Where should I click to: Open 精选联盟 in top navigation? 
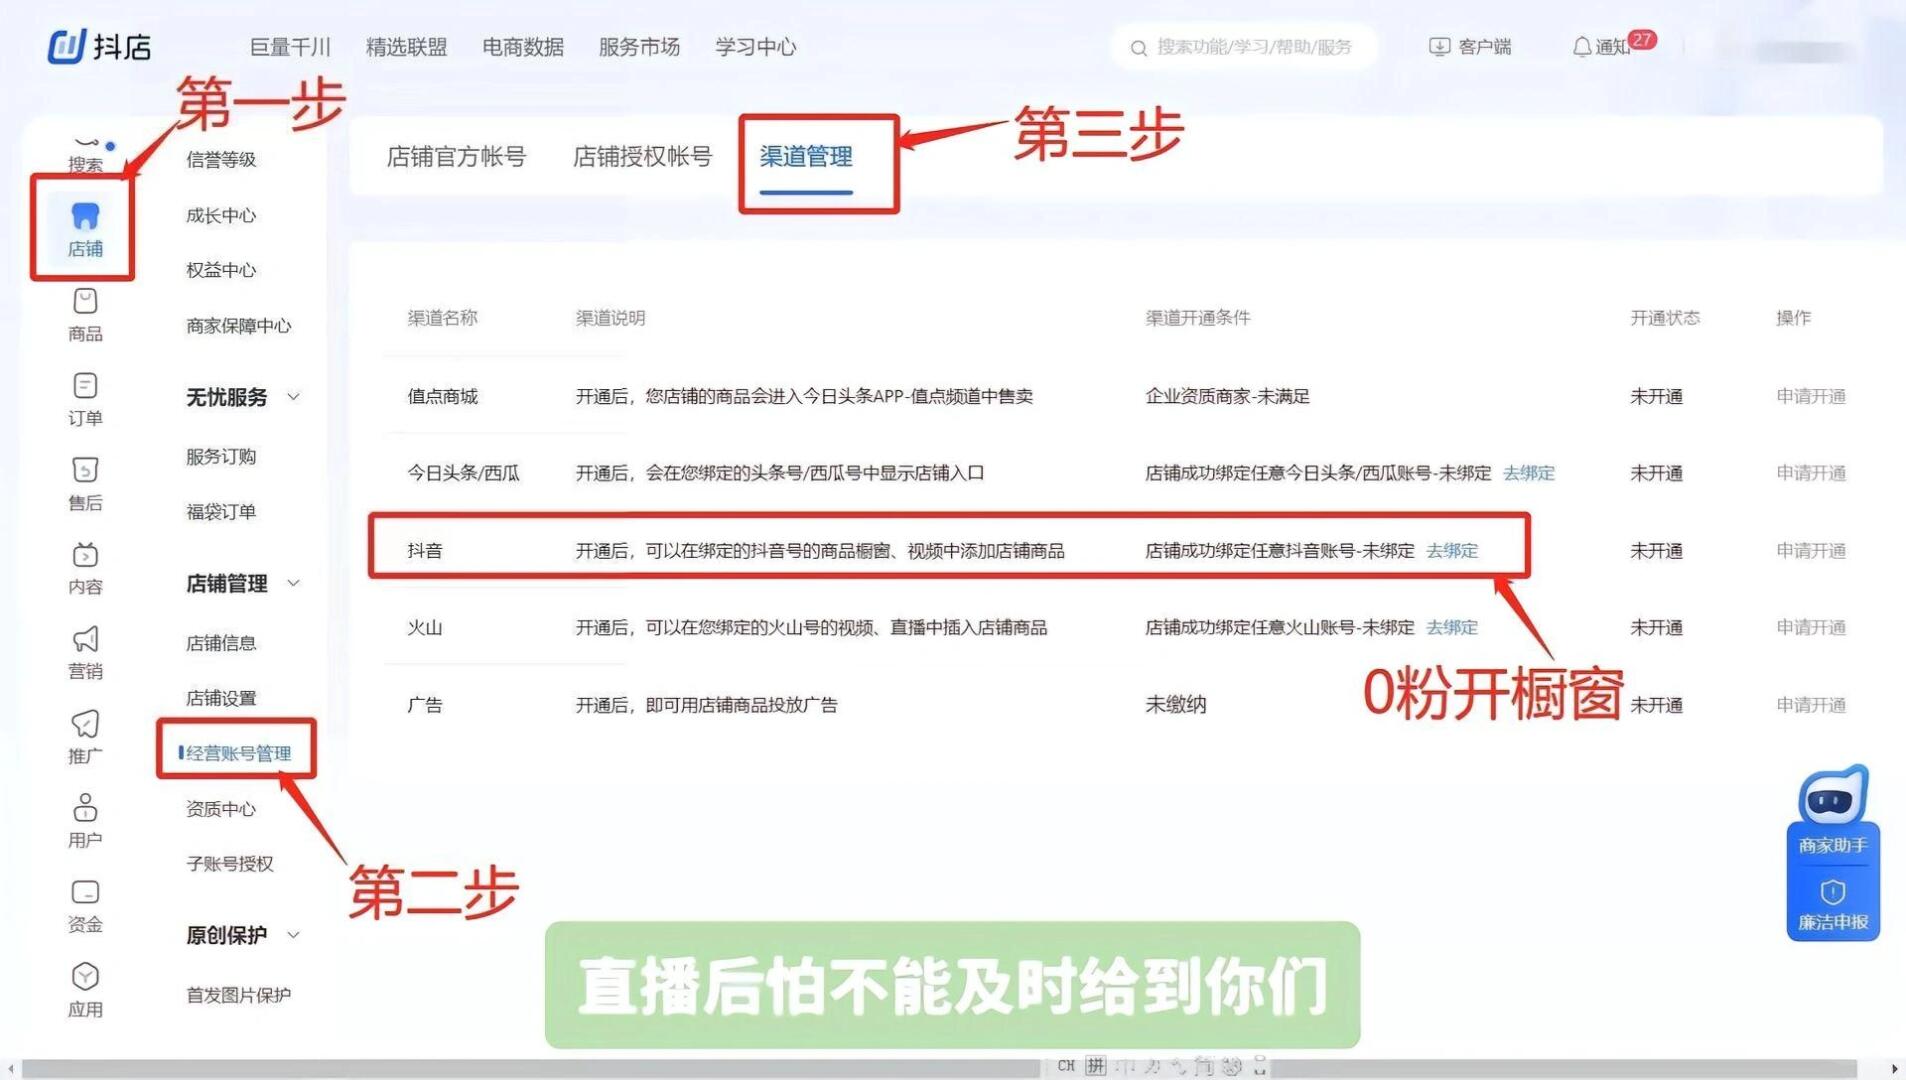(x=406, y=47)
